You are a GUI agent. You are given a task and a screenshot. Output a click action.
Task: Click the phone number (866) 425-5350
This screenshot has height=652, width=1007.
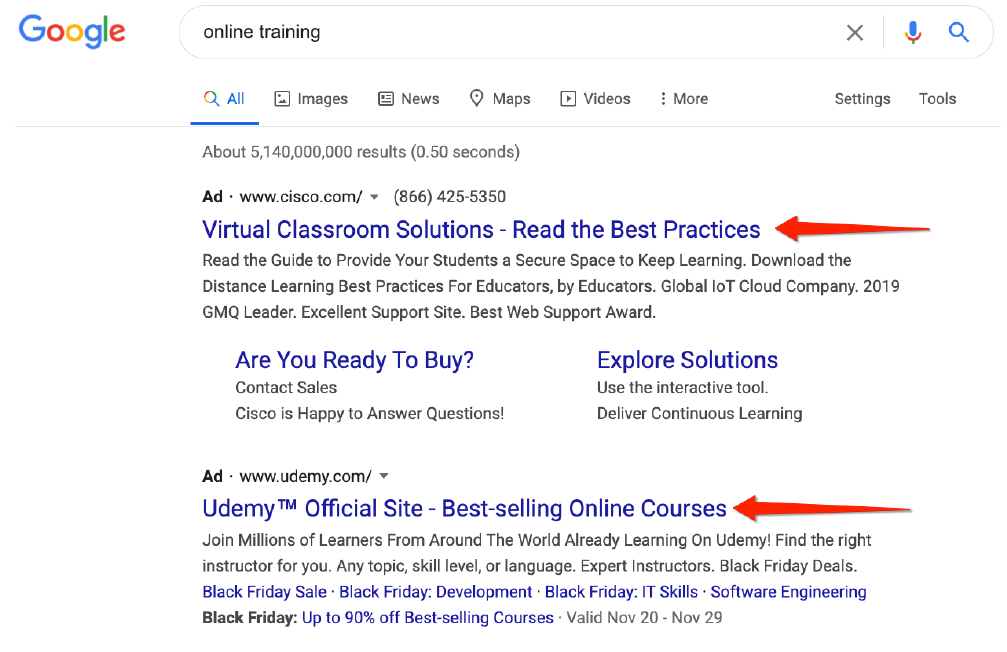[x=450, y=197]
